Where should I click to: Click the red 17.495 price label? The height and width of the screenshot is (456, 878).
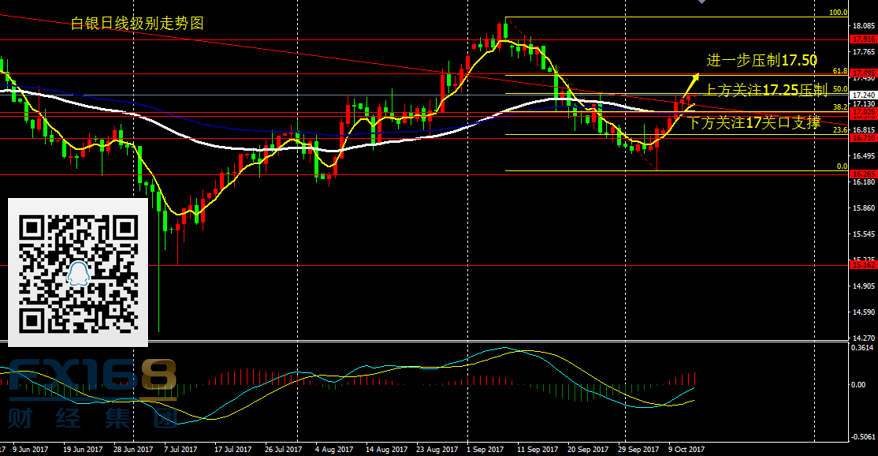pyautogui.click(x=862, y=73)
